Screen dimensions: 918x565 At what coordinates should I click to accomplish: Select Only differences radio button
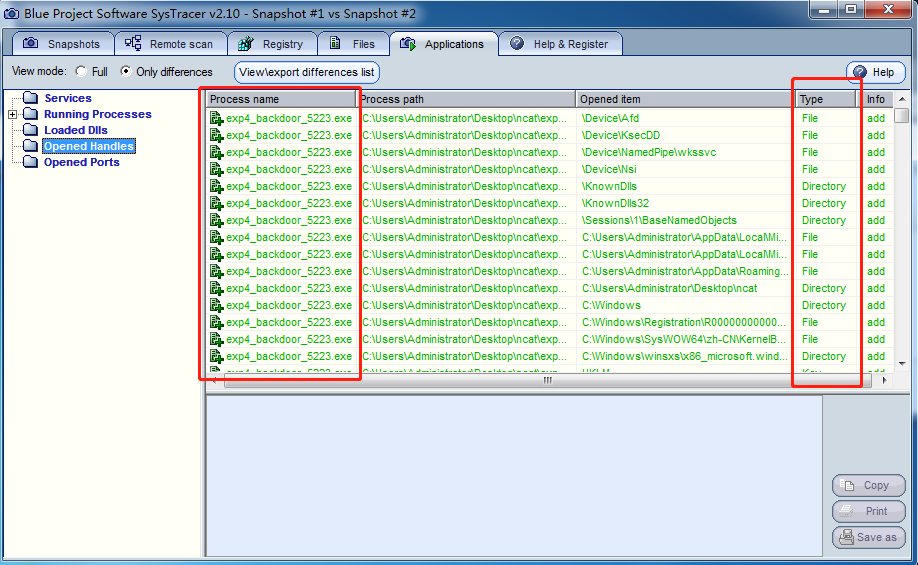click(x=125, y=71)
